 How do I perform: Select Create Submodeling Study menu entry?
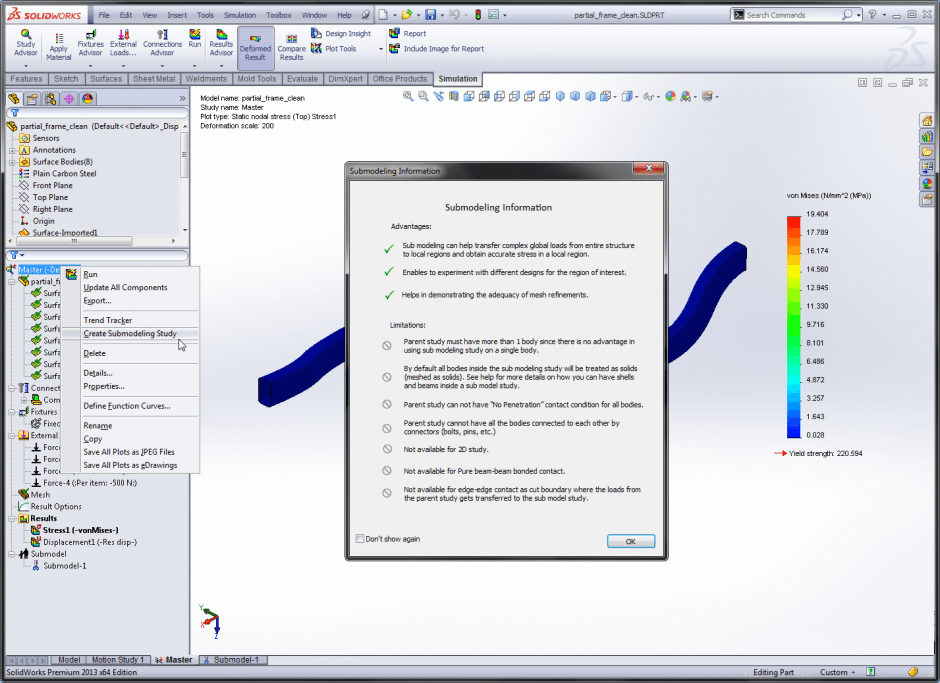coord(130,333)
